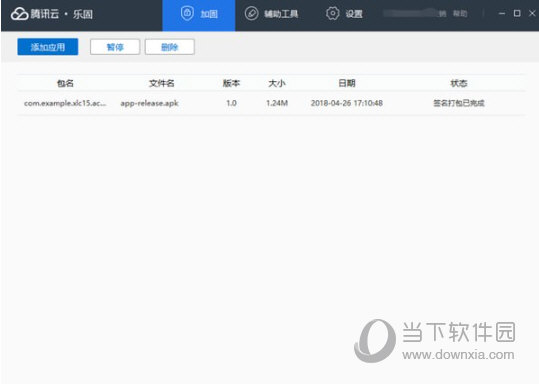Sort by the 文件名 column header
Viewport: 539px width, 384px height.
162,83
